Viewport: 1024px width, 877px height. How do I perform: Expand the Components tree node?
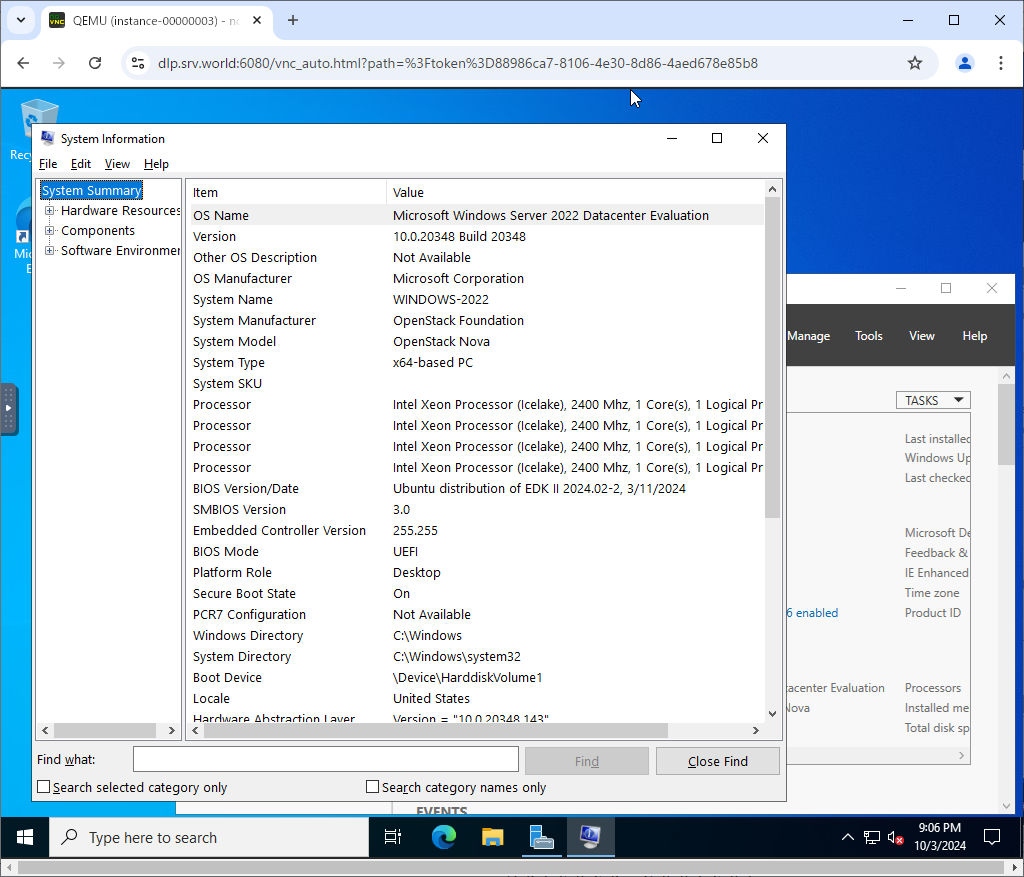pyautogui.click(x=50, y=231)
